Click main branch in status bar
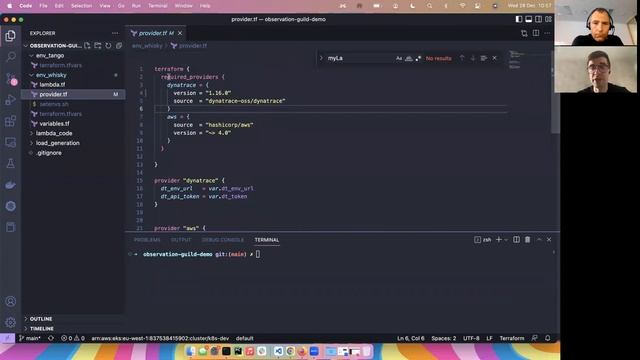640x360 pixels. click(30, 338)
